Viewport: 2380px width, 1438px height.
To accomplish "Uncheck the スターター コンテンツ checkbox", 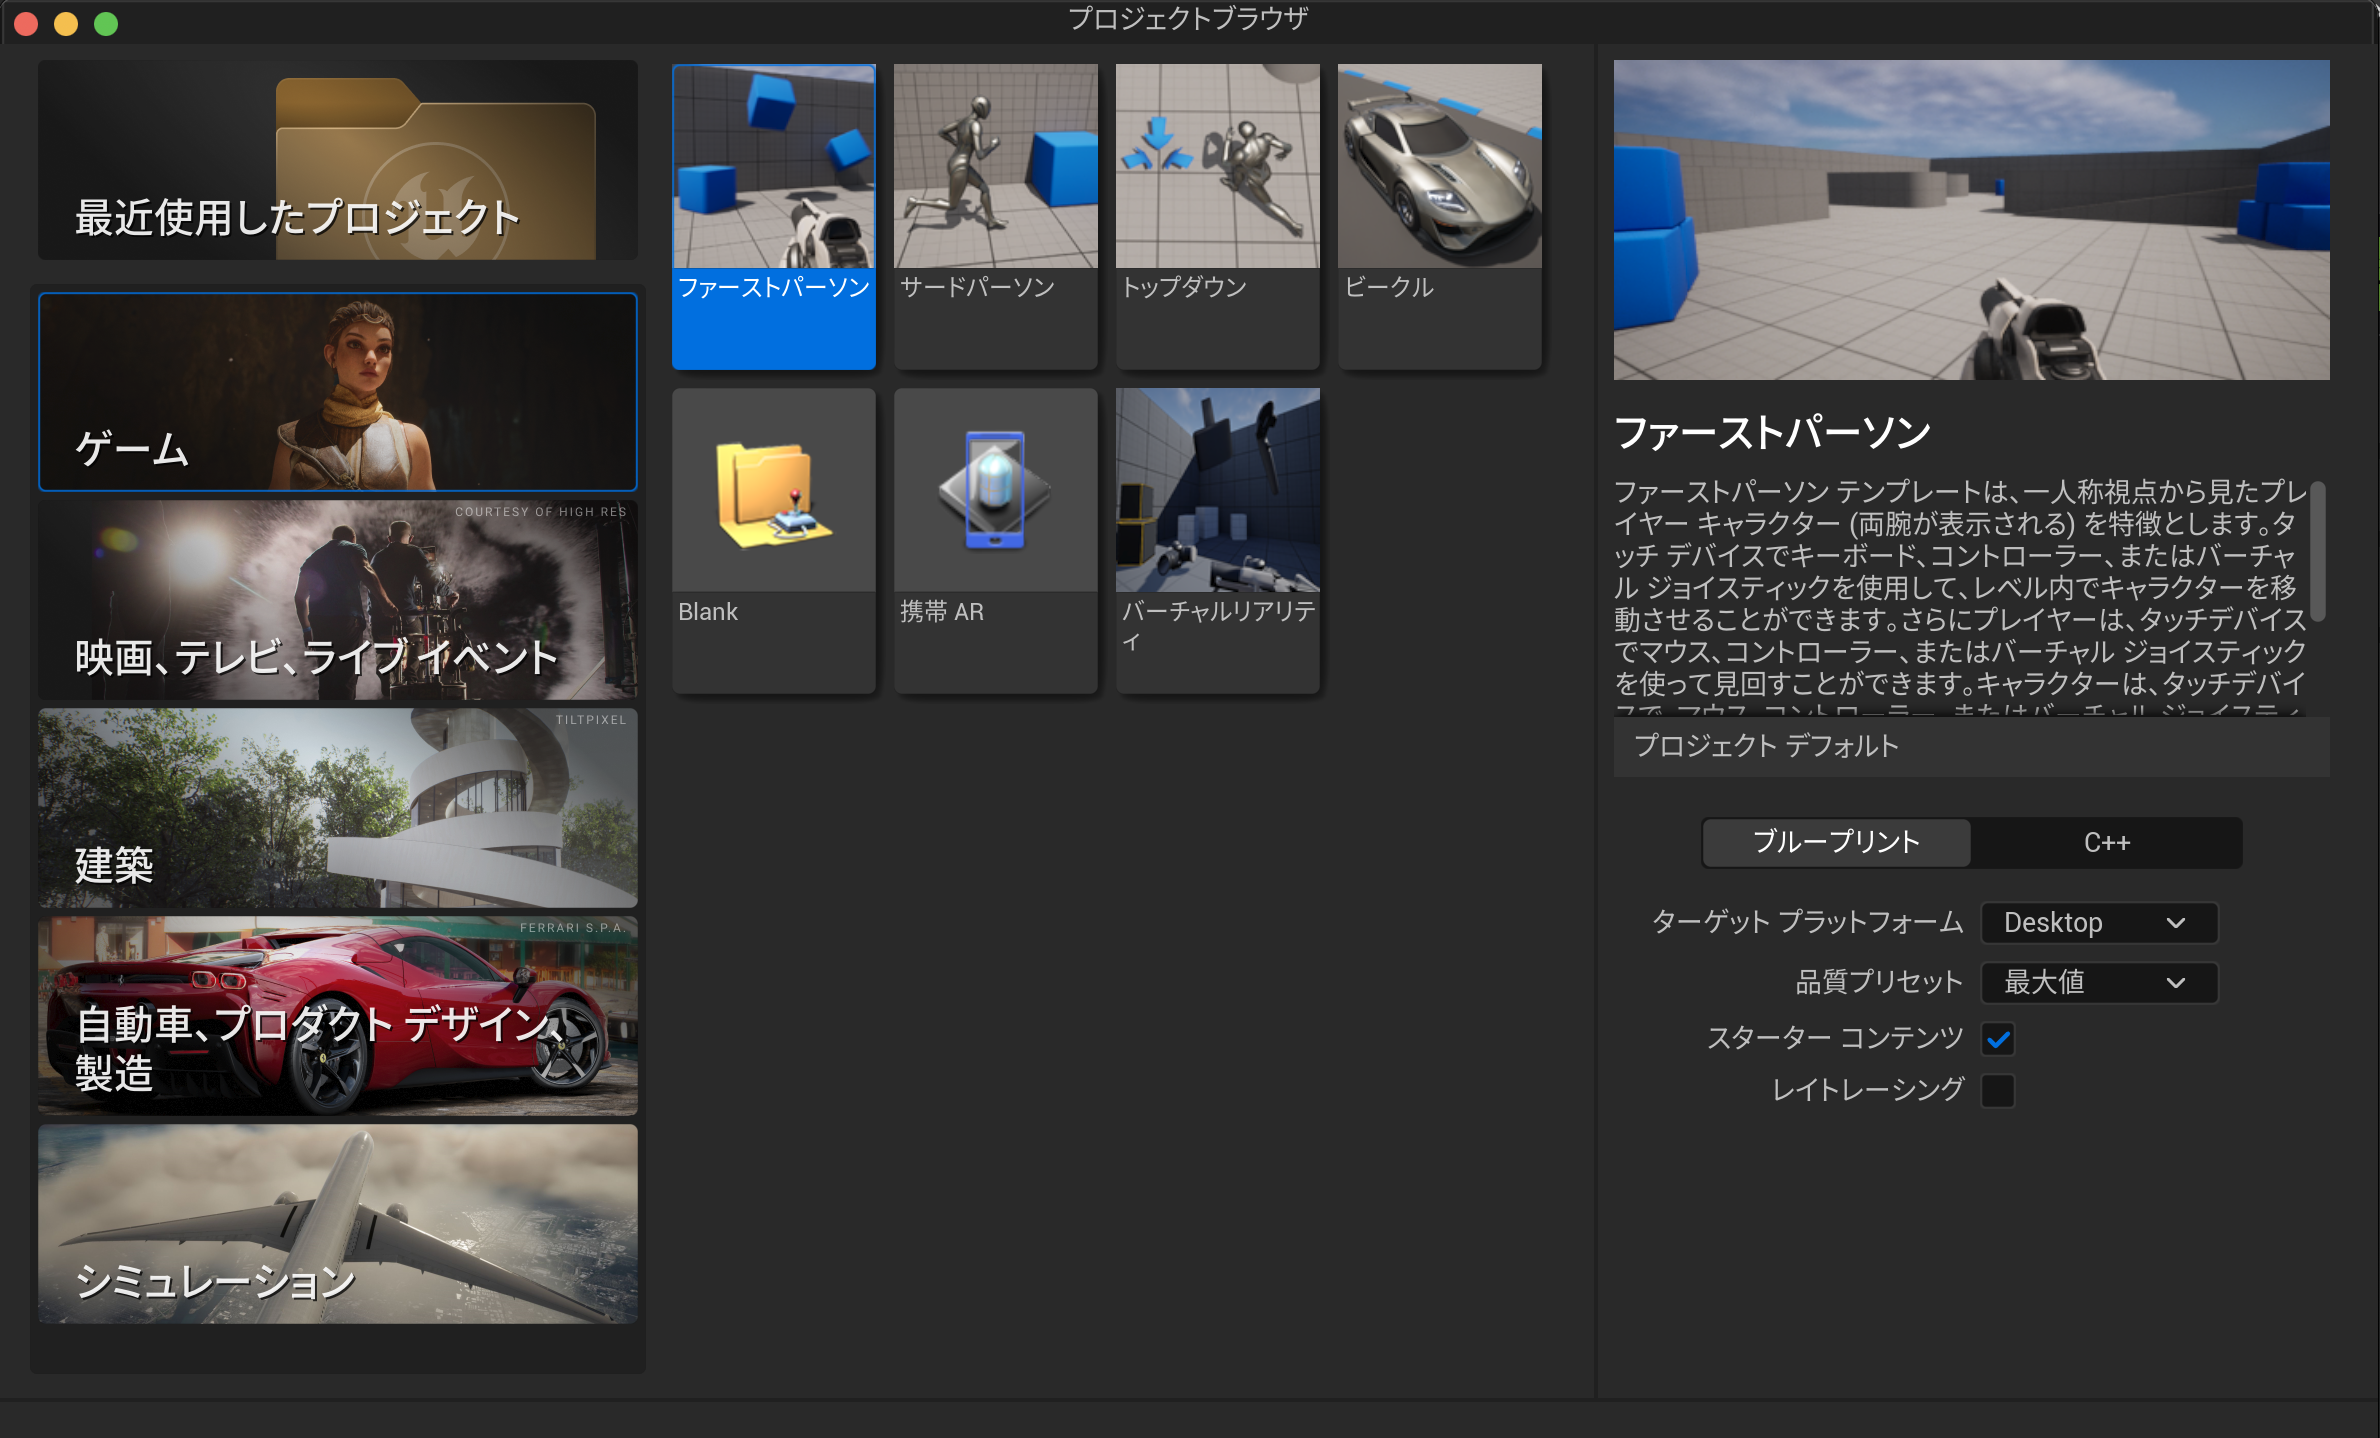I will click(x=1997, y=1040).
